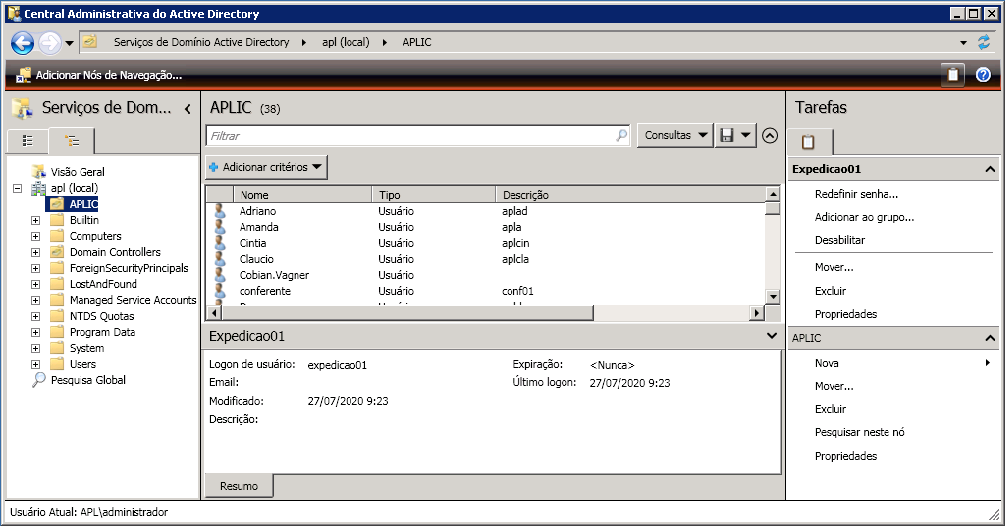Sort list by the Tipo column header
Screen dimensions: 1005x526
(x=433, y=195)
